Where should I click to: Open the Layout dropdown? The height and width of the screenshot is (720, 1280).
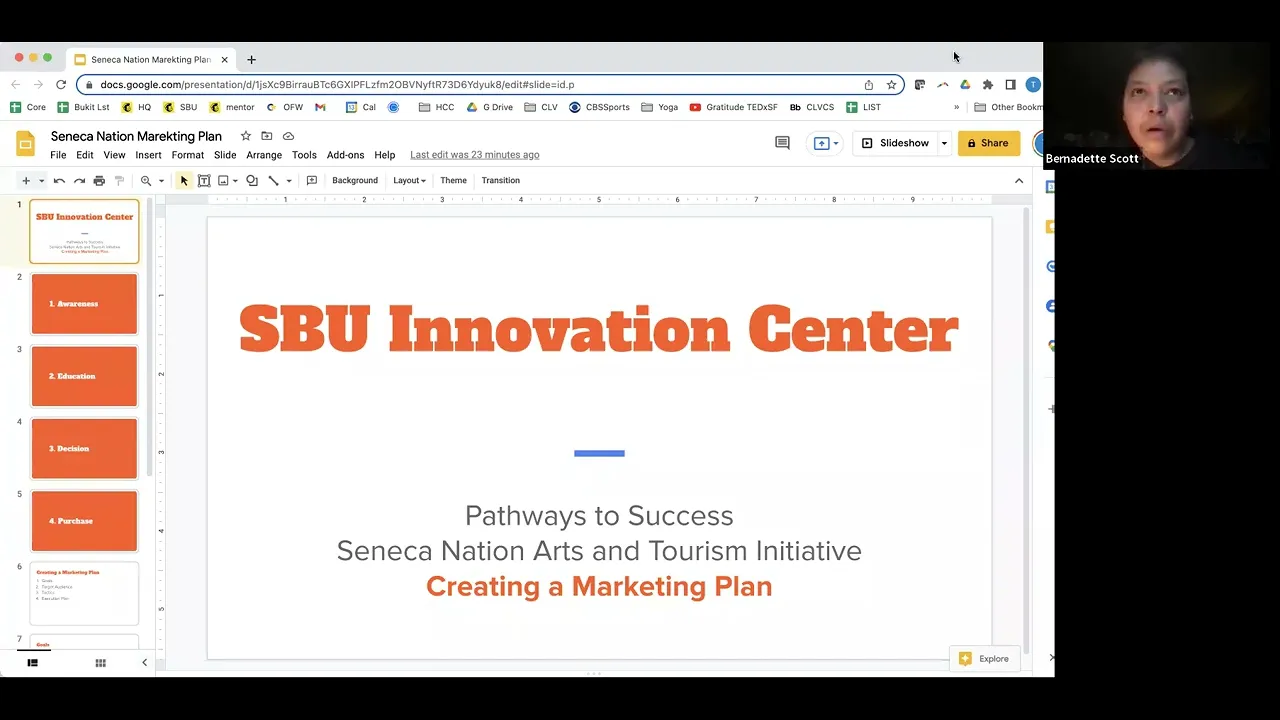click(x=409, y=181)
